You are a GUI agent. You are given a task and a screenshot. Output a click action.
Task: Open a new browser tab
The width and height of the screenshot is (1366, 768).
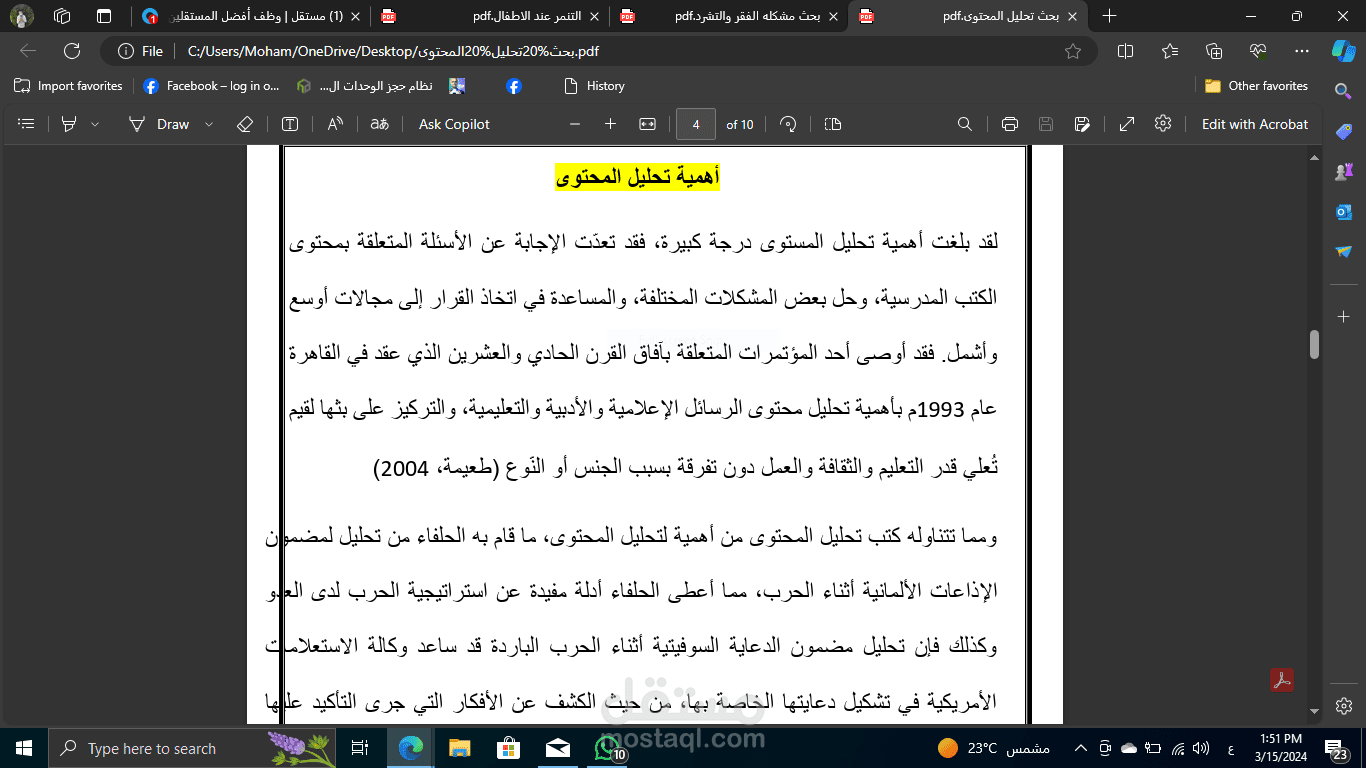click(1109, 16)
